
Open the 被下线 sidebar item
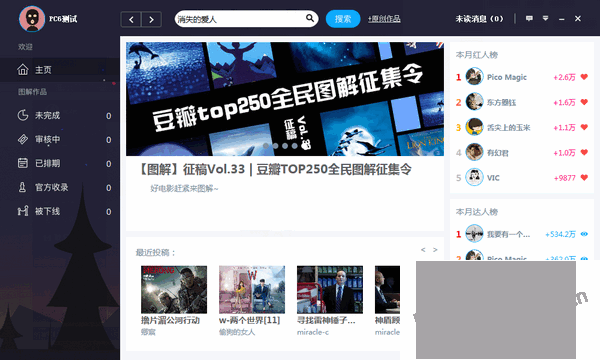(60, 211)
